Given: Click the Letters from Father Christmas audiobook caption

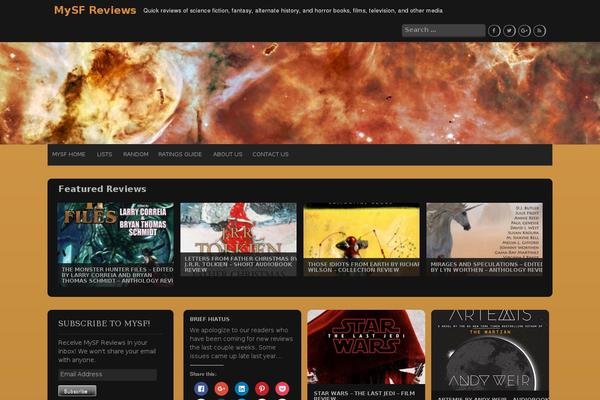Looking at the screenshot, I should [x=240, y=264].
